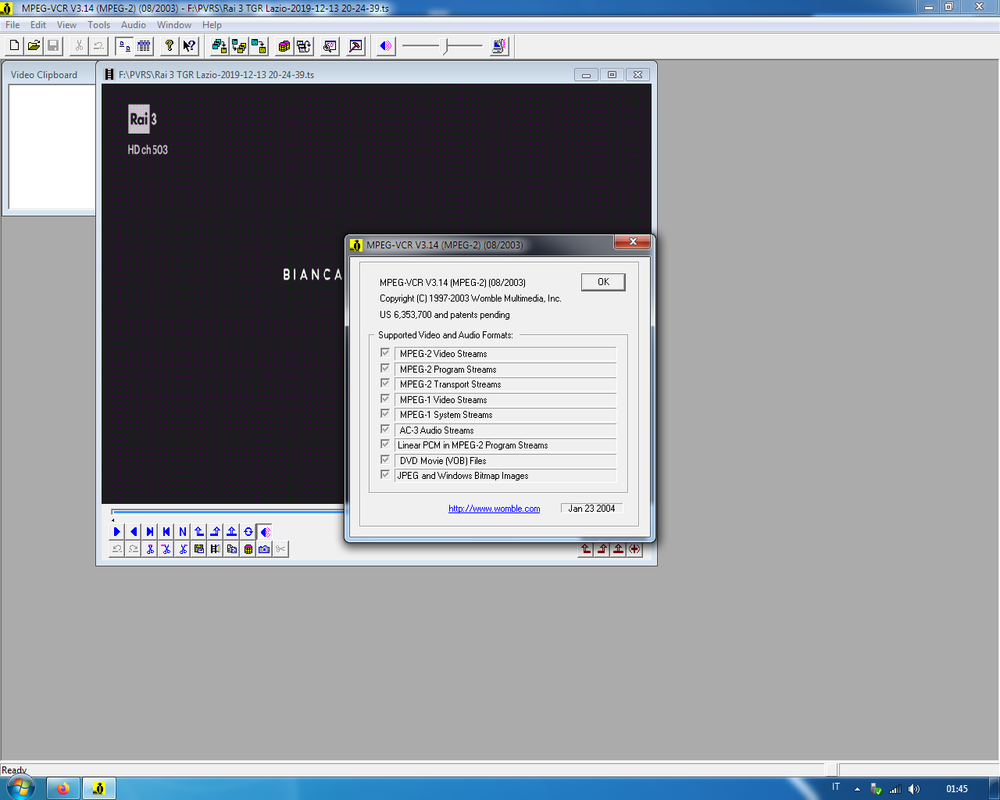Open the Windows Start menu
The height and width of the screenshot is (800, 1000).
(x=19, y=789)
